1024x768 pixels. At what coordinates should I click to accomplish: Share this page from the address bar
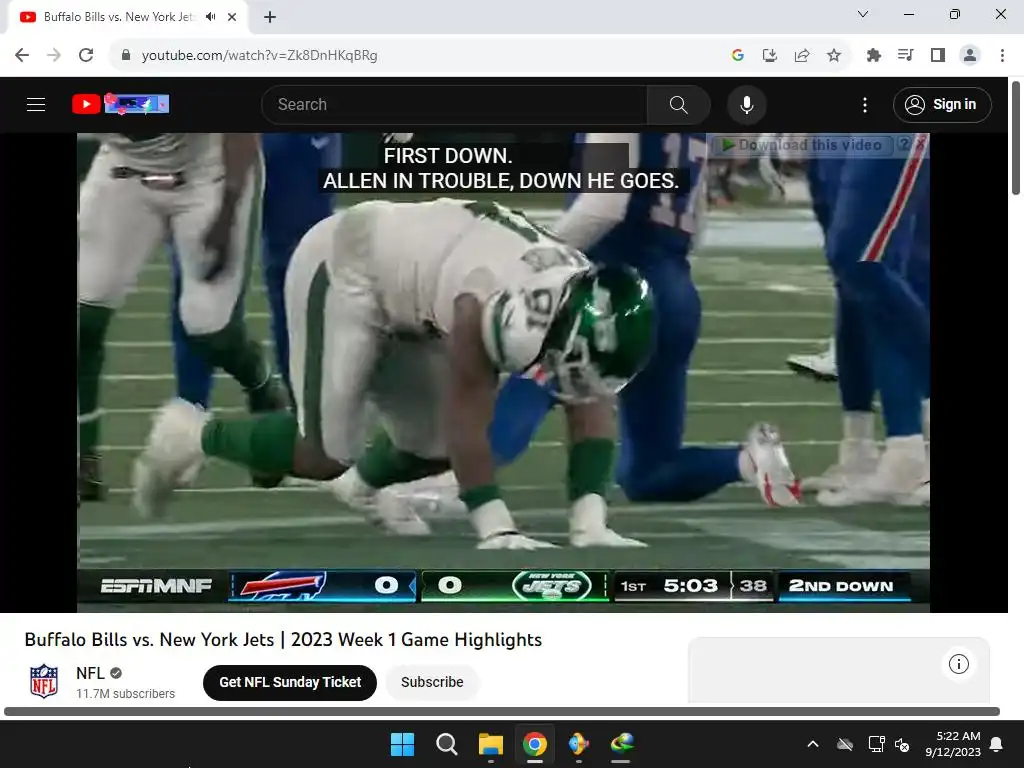click(802, 56)
